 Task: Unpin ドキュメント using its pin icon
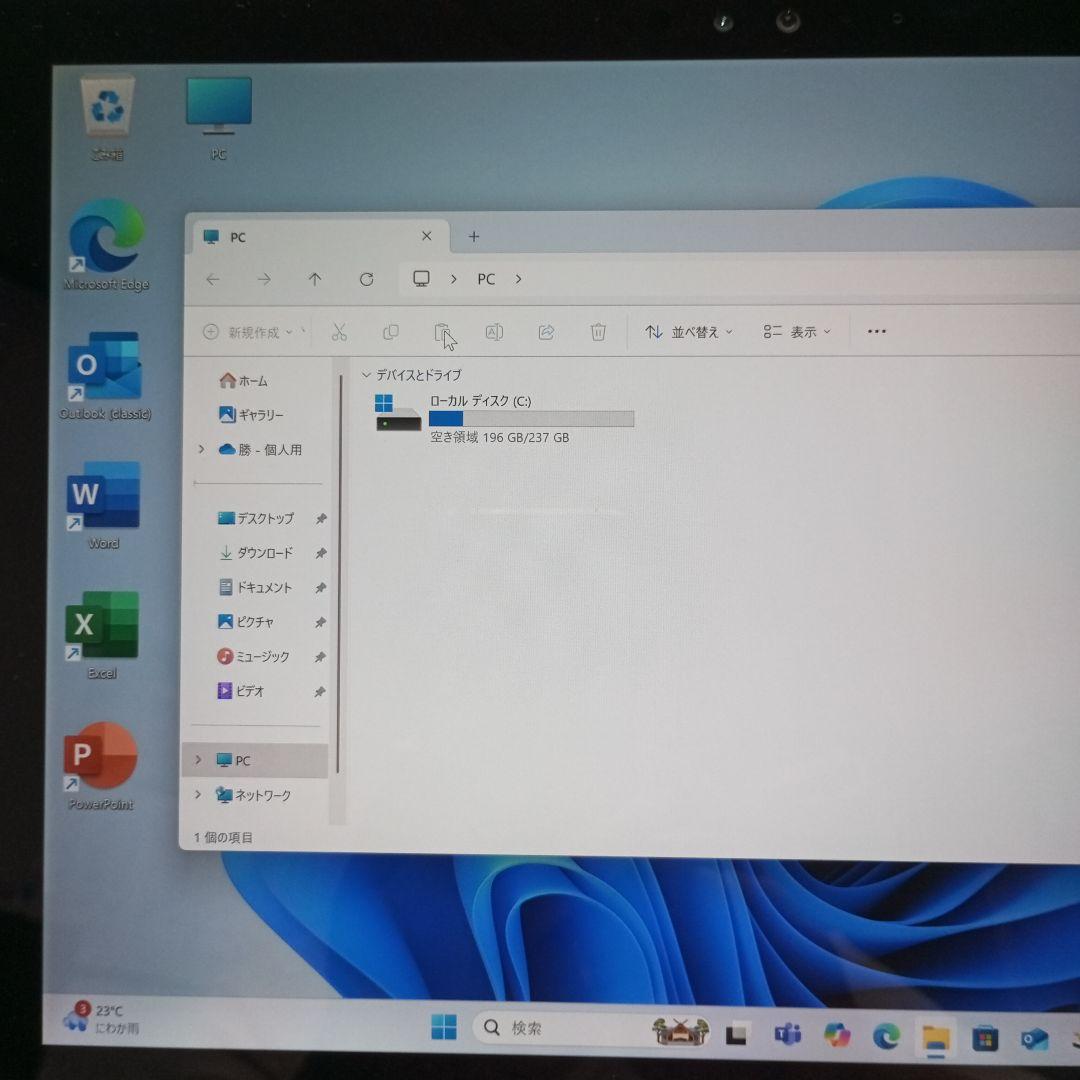coord(320,588)
